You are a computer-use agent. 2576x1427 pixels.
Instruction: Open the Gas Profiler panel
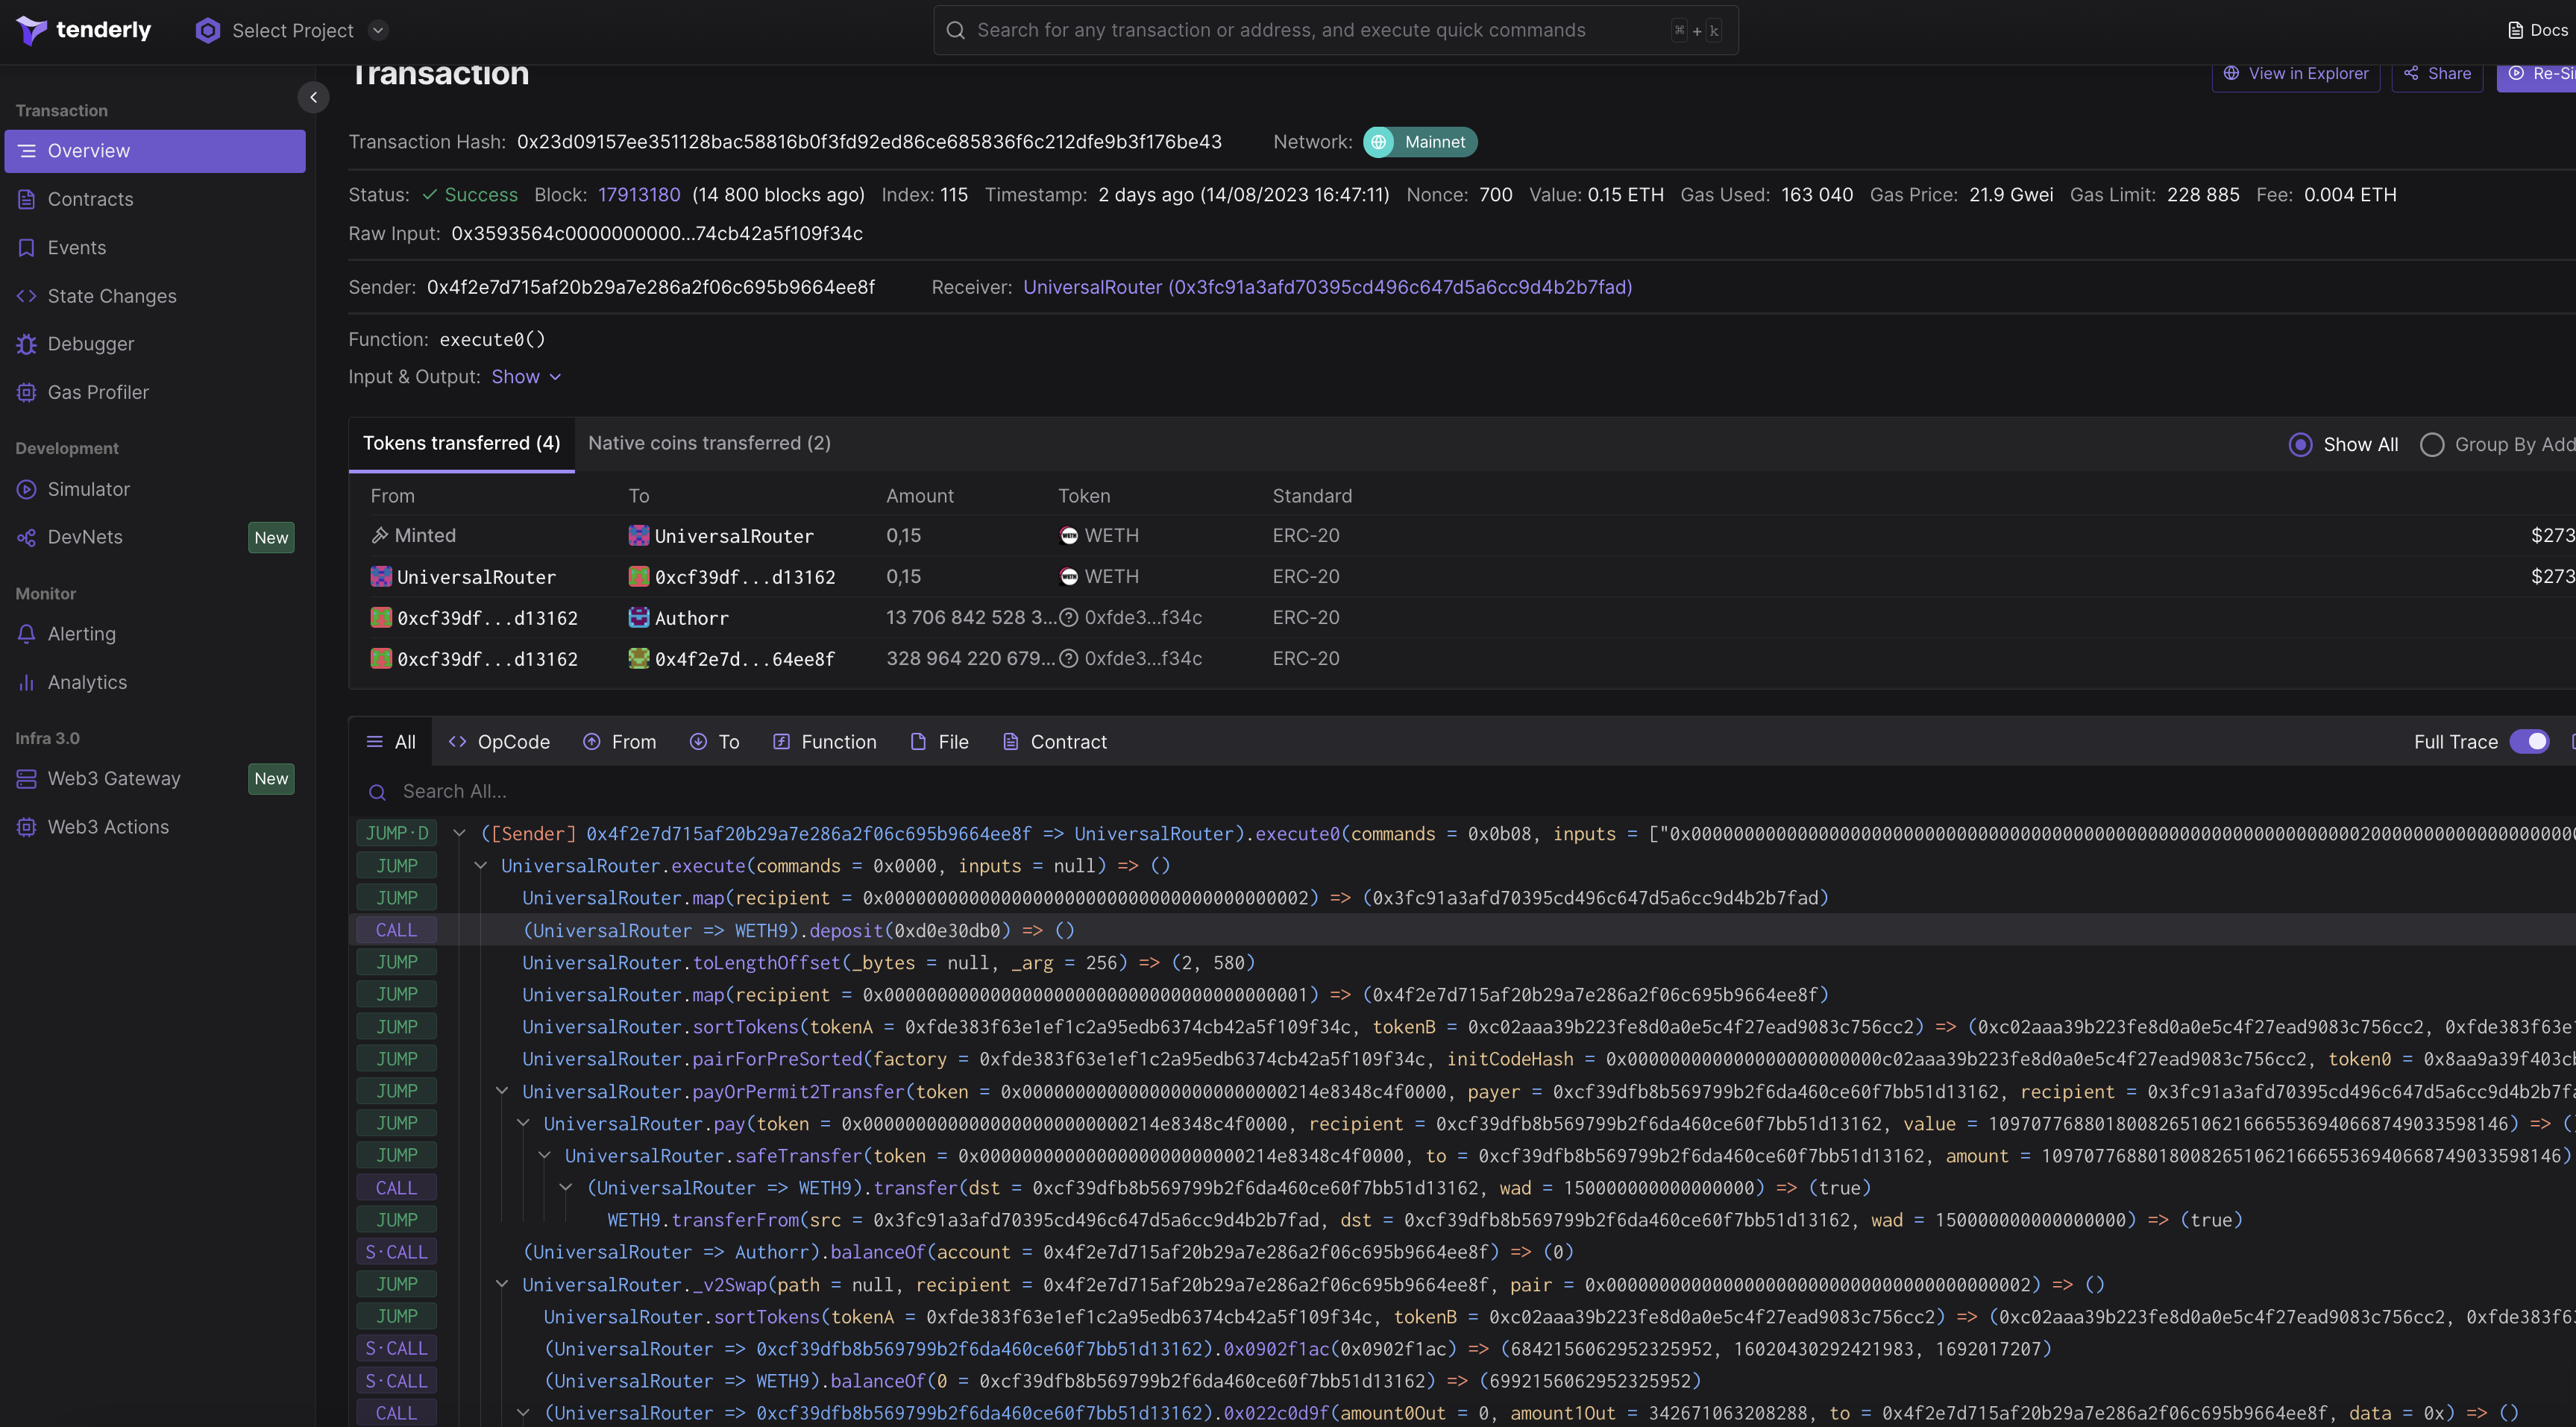coord(98,392)
